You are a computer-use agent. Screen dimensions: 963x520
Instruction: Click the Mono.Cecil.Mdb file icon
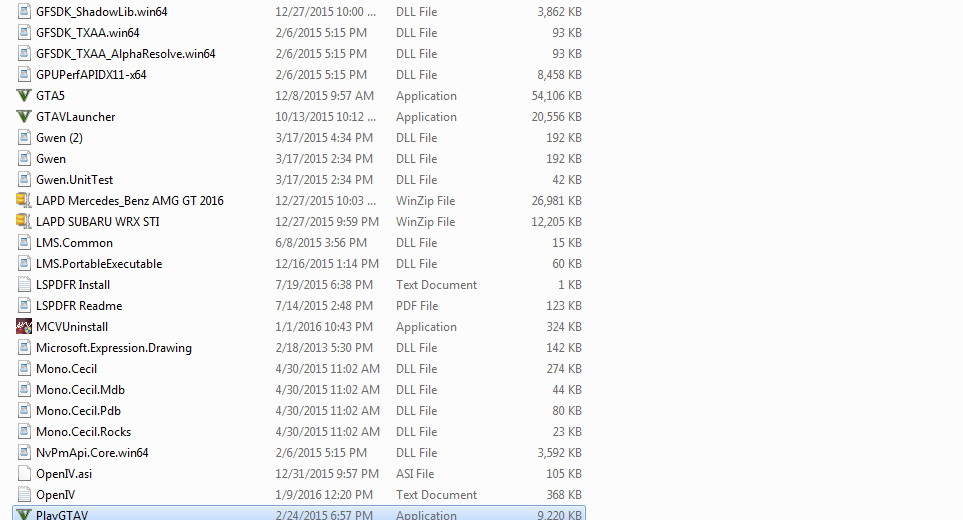click(x=24, y=390)
